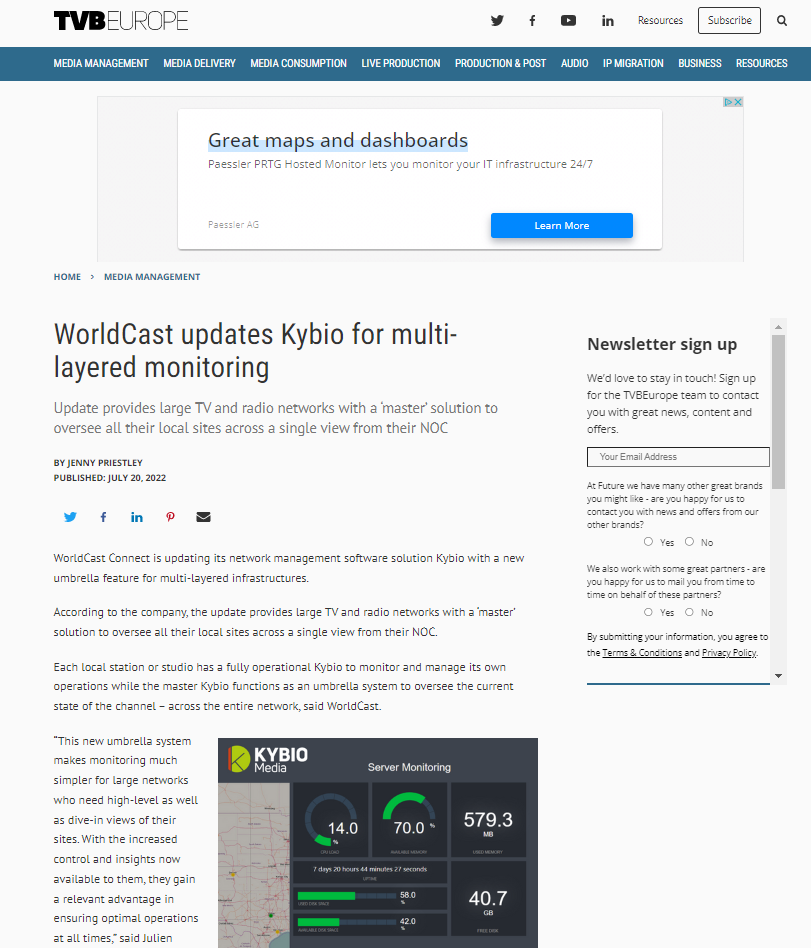Open Audio menu

click(x=575, y=63)
